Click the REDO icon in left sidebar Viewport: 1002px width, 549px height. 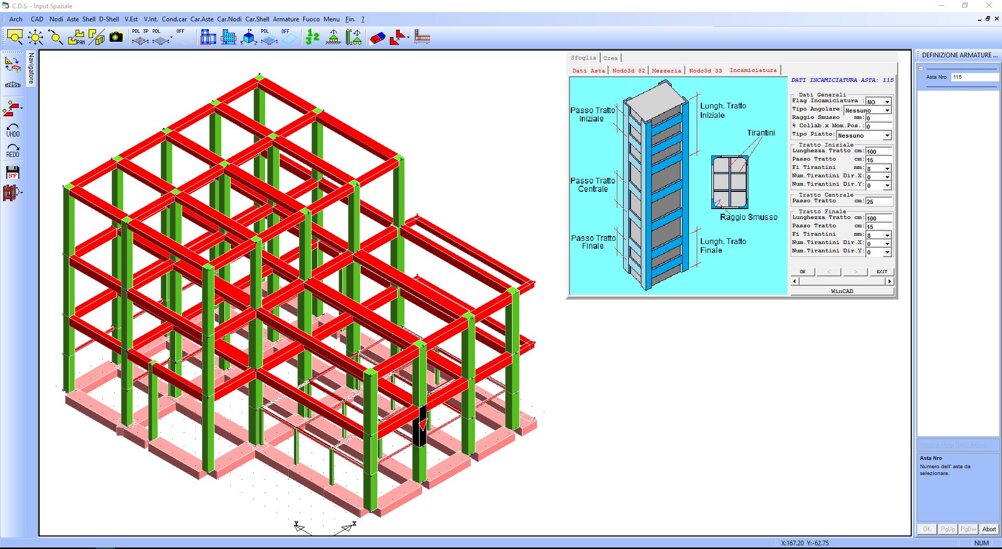[x=13, y=150]
